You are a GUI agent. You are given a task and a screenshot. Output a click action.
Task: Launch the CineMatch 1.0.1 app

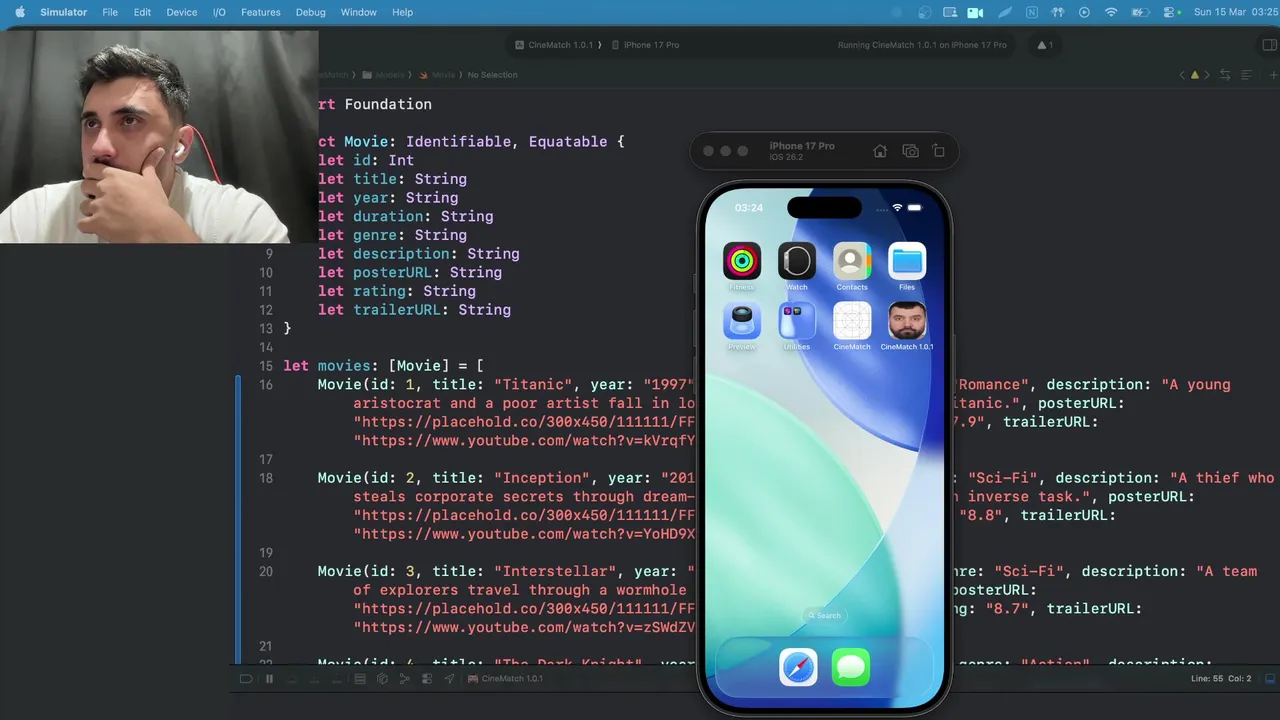tap(907, 321)
